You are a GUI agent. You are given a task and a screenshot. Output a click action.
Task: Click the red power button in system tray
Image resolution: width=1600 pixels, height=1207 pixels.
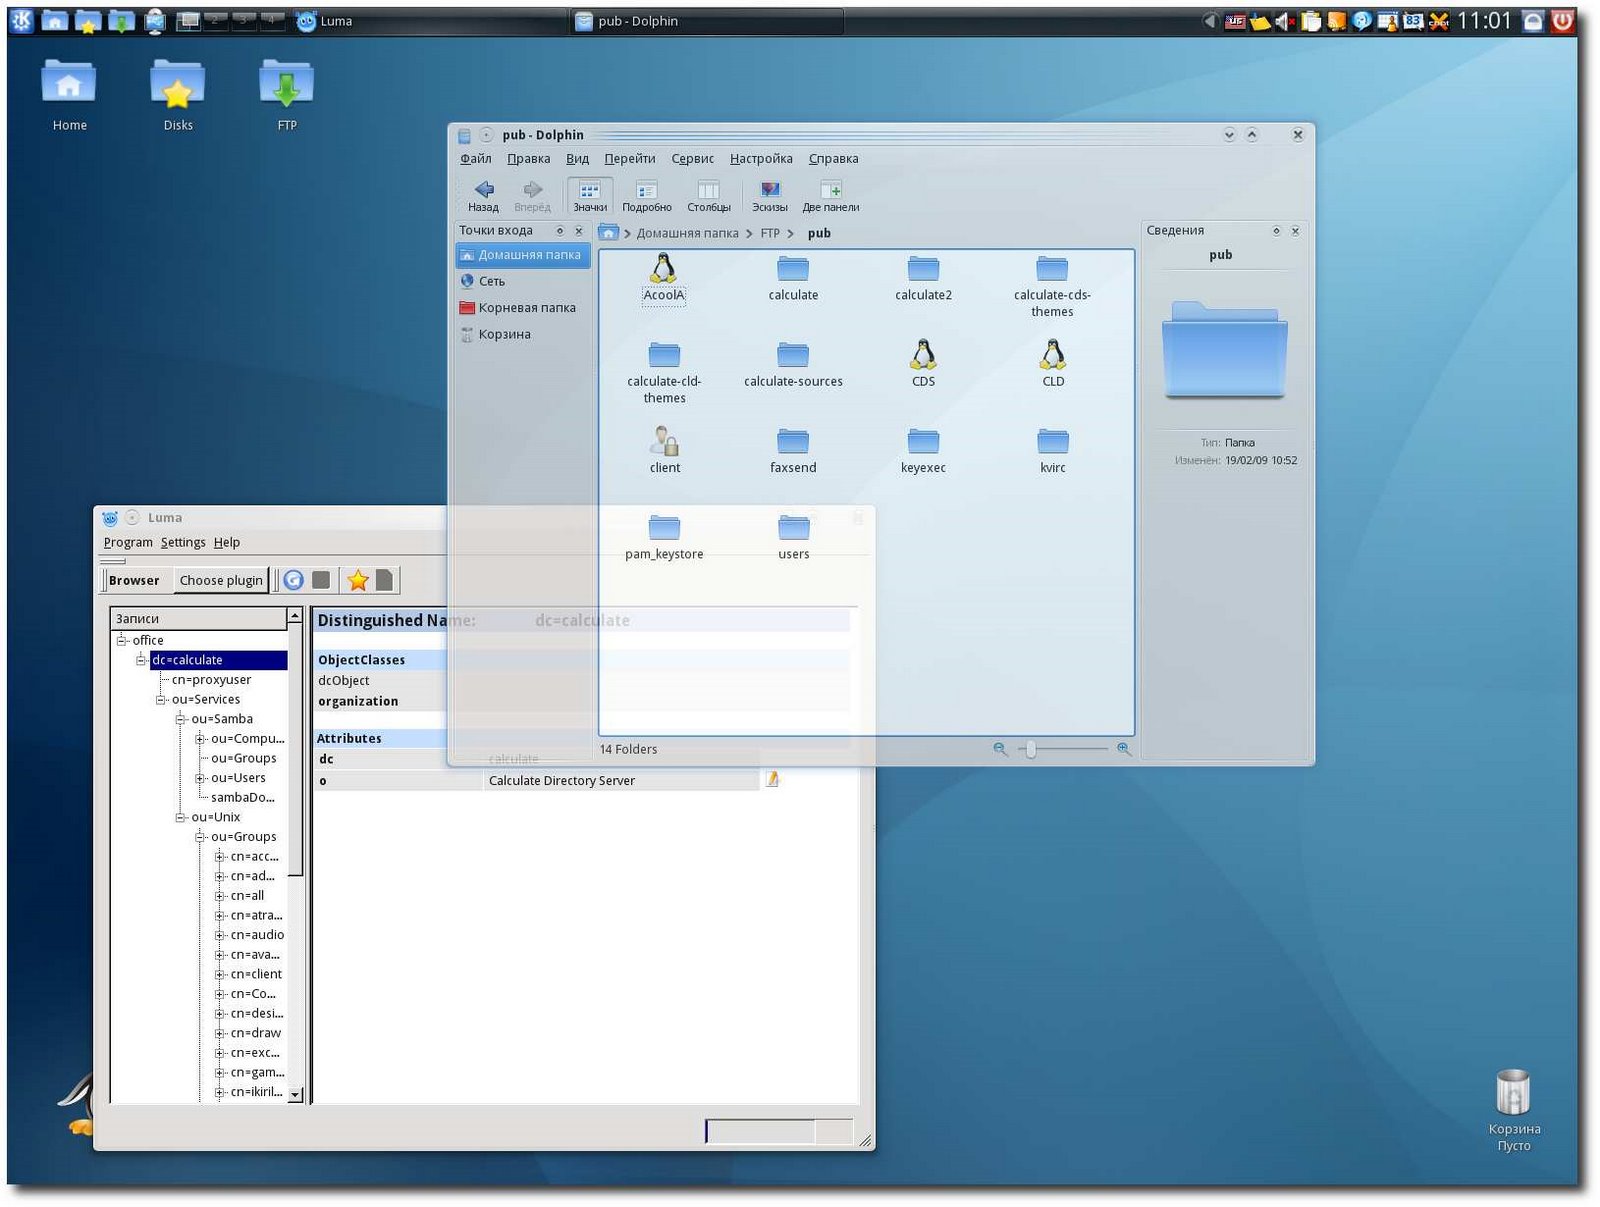coord(1563,21)
